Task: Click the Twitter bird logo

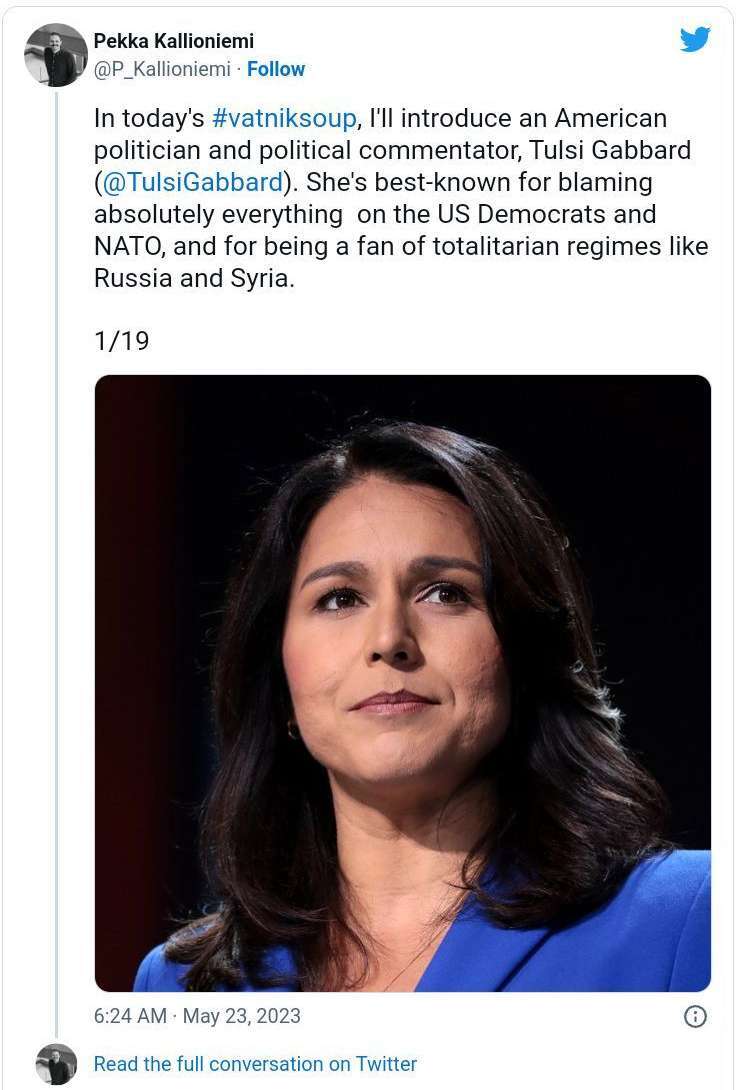Action: point(694,39)
